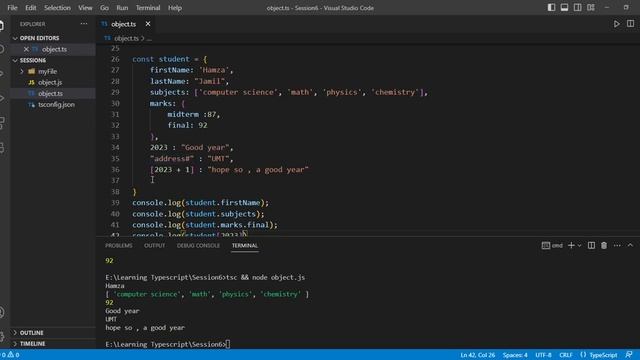Change indentation via Spaces: 4
This screenshot has width=640, height=360.
[x=515, y=355]
